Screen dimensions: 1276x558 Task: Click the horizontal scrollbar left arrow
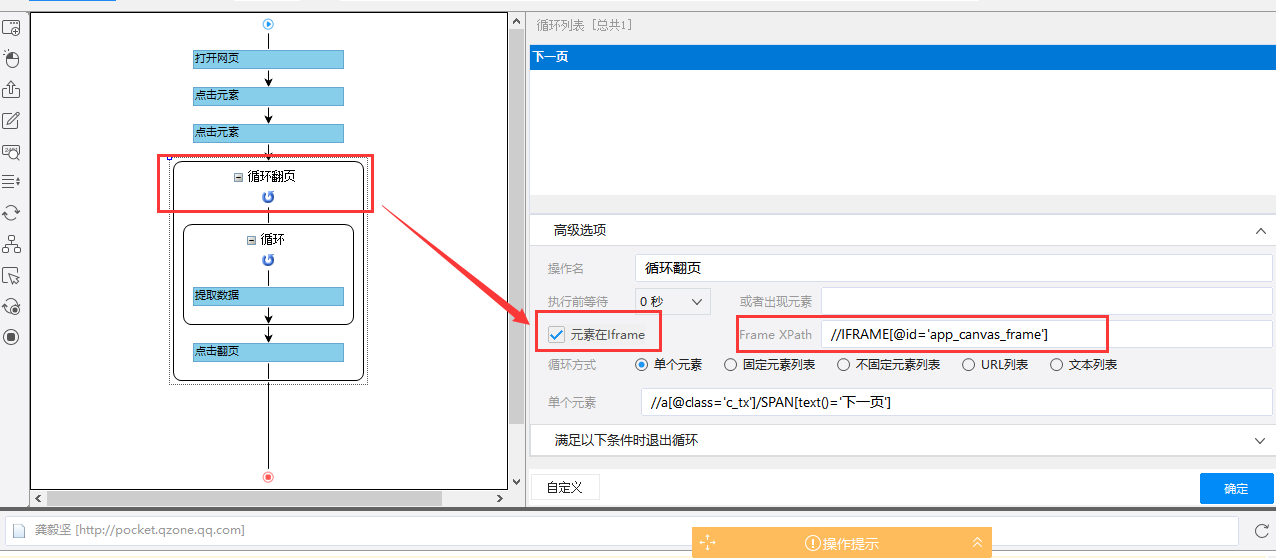coord(39,498)
